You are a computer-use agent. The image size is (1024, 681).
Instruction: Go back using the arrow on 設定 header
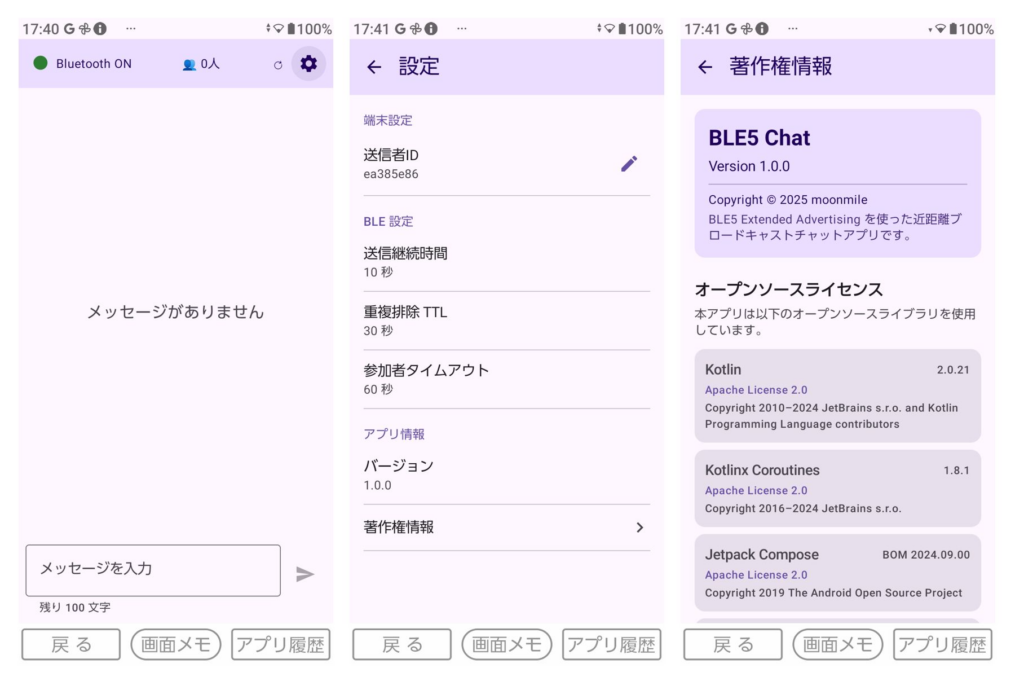tap(374, 67)
